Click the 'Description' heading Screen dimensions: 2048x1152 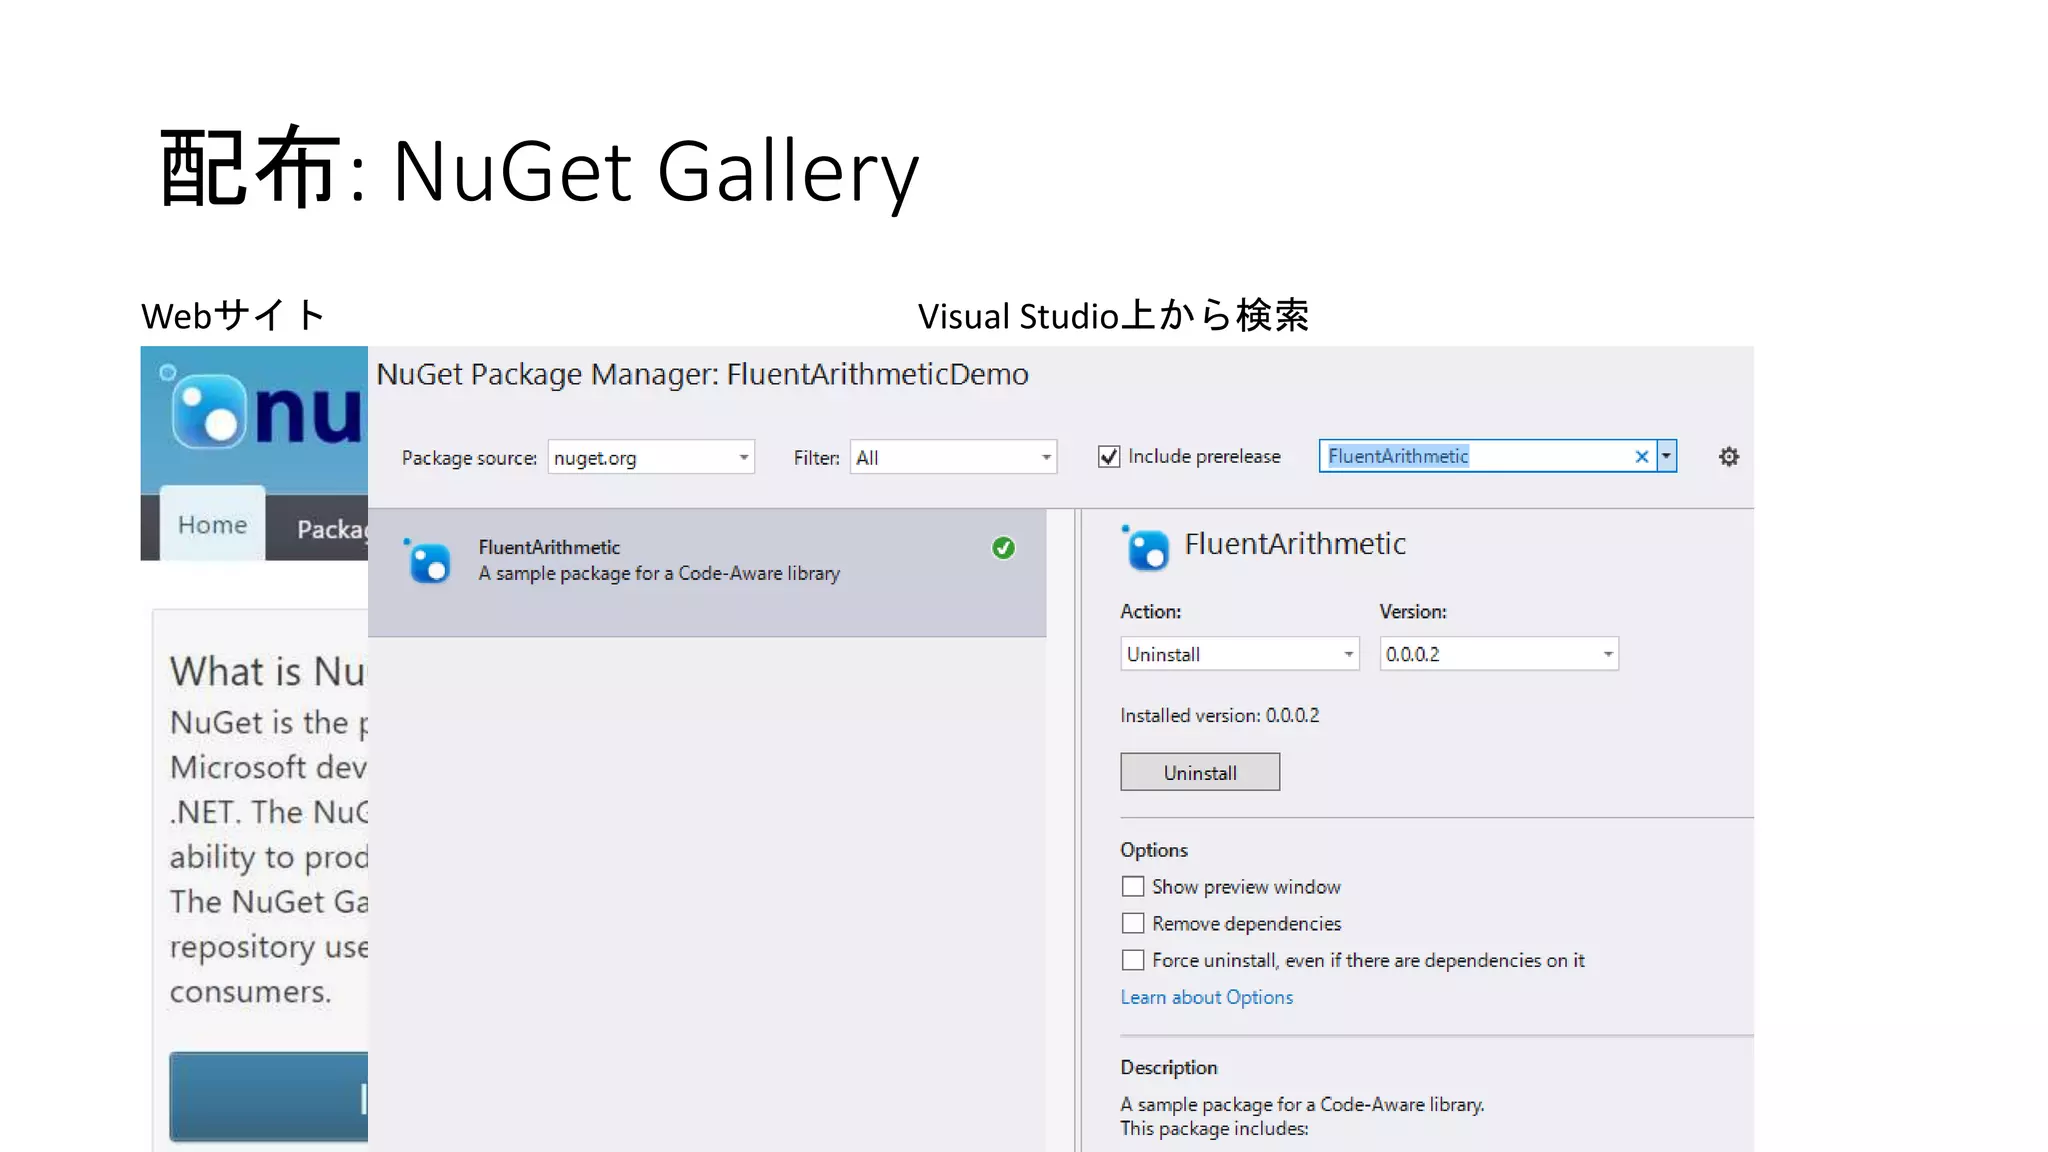tap(1169, 1067)
